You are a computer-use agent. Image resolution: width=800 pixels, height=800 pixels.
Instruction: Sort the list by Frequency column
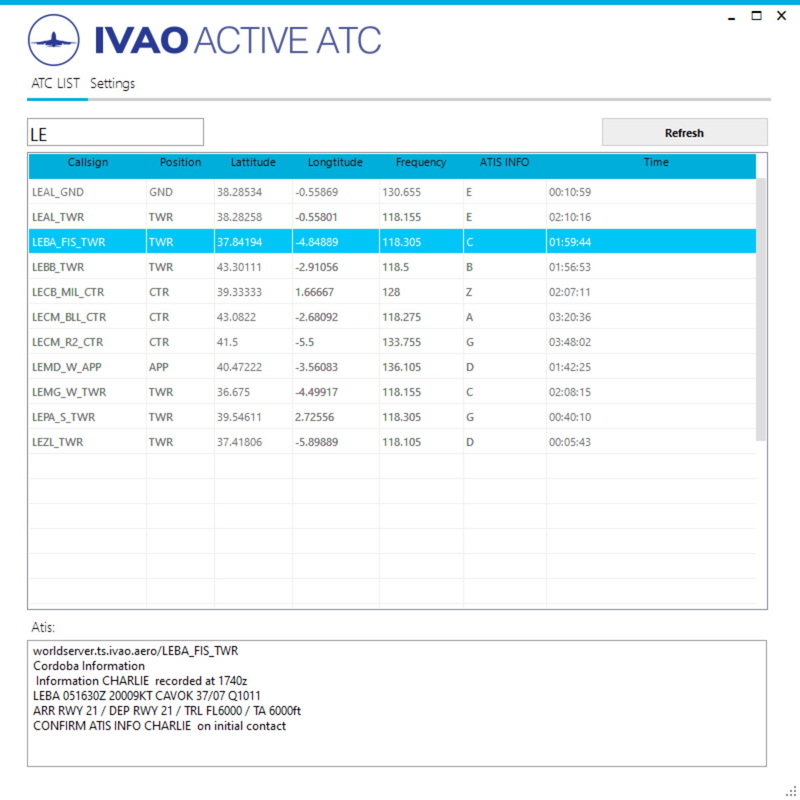point(420,163)
